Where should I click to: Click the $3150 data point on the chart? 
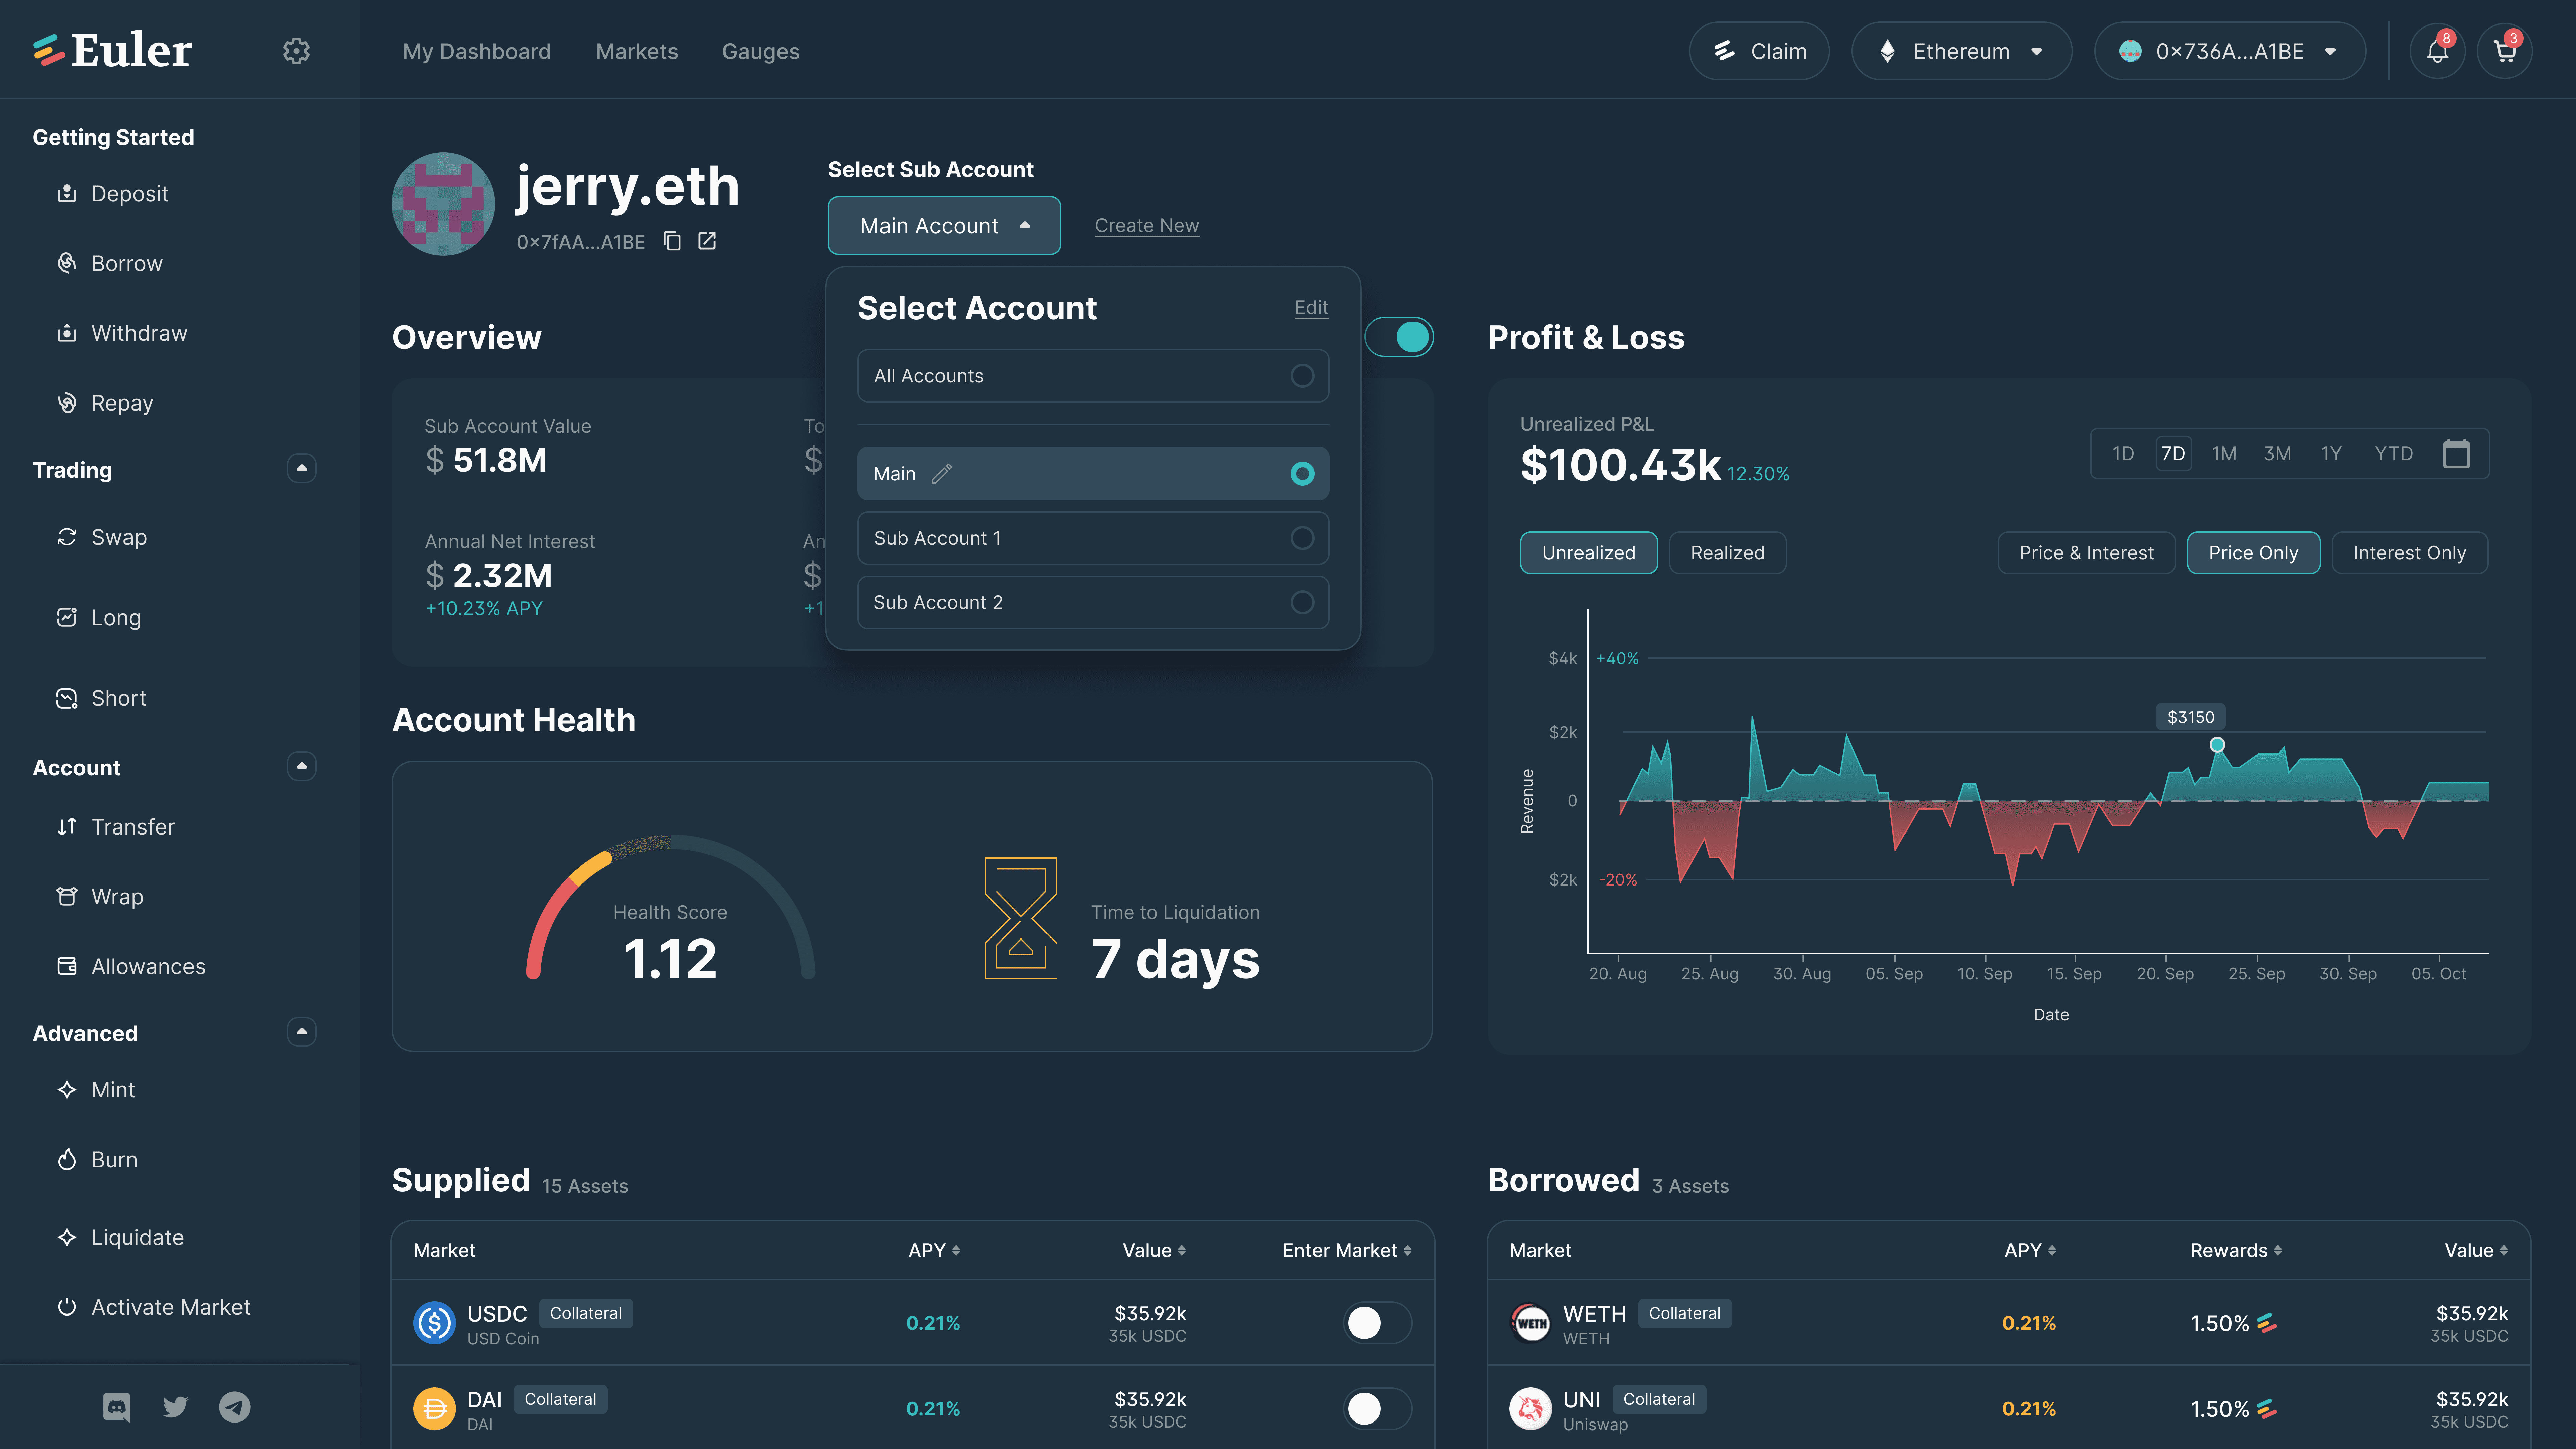[2217, 744]
